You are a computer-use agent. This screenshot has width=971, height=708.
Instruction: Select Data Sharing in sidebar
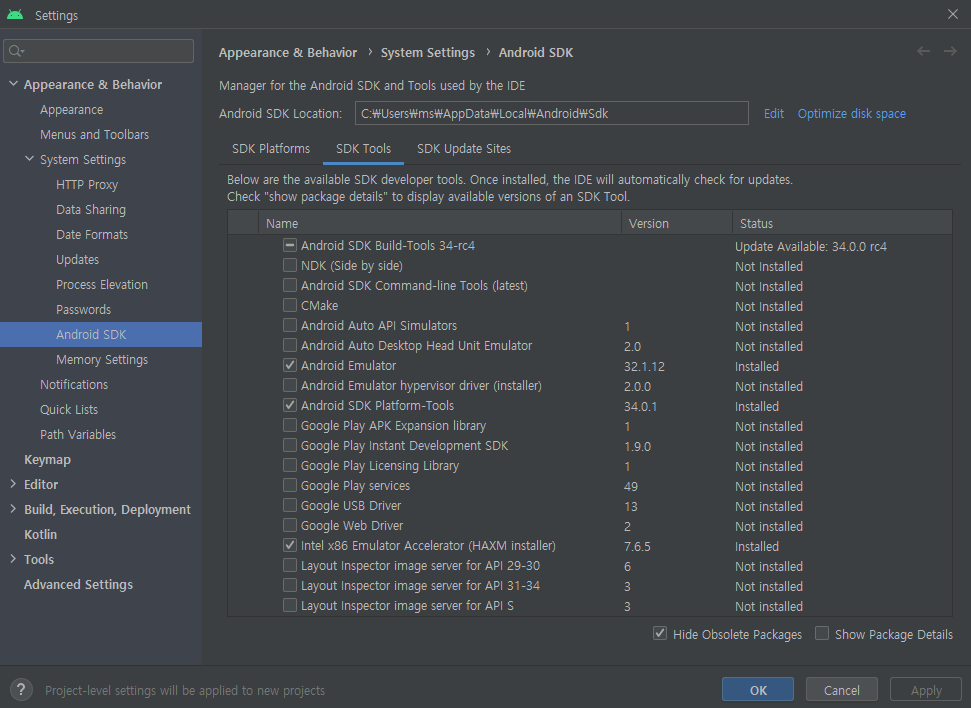click(91, 209)
